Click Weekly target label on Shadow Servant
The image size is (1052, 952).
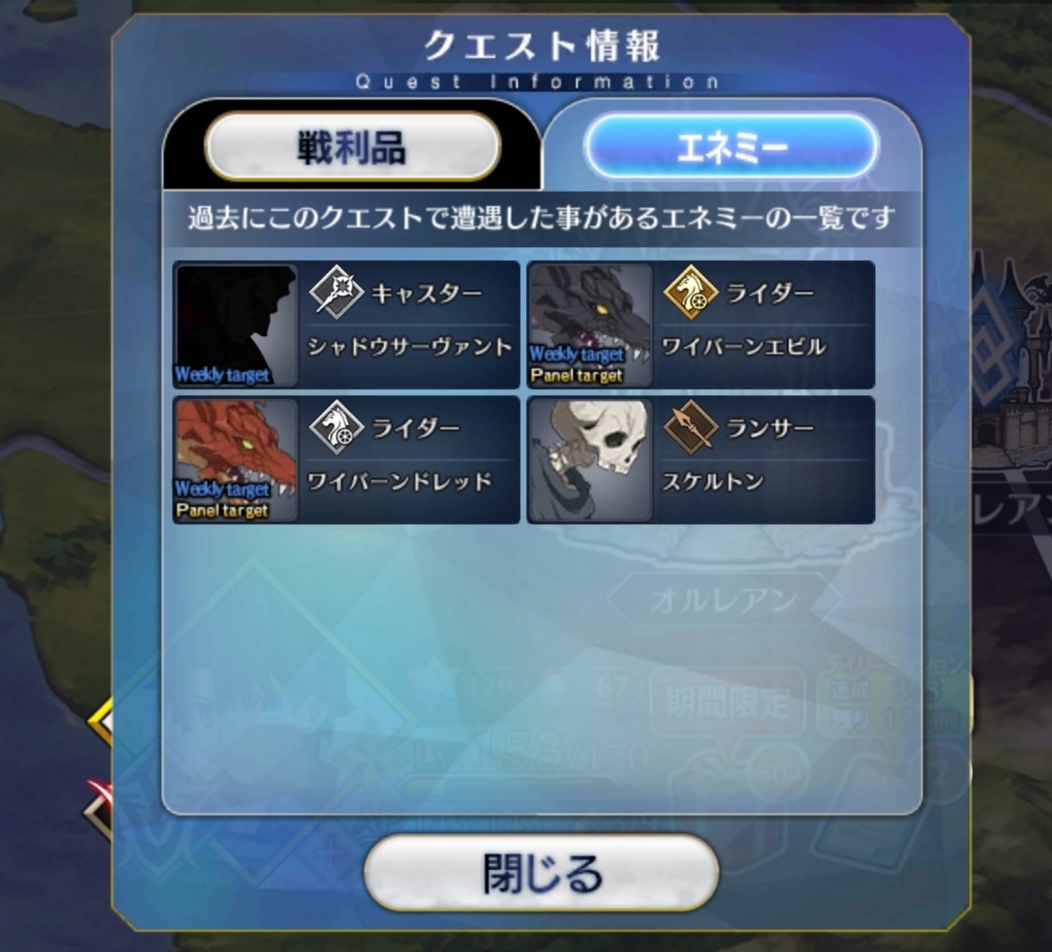[222, 375]
